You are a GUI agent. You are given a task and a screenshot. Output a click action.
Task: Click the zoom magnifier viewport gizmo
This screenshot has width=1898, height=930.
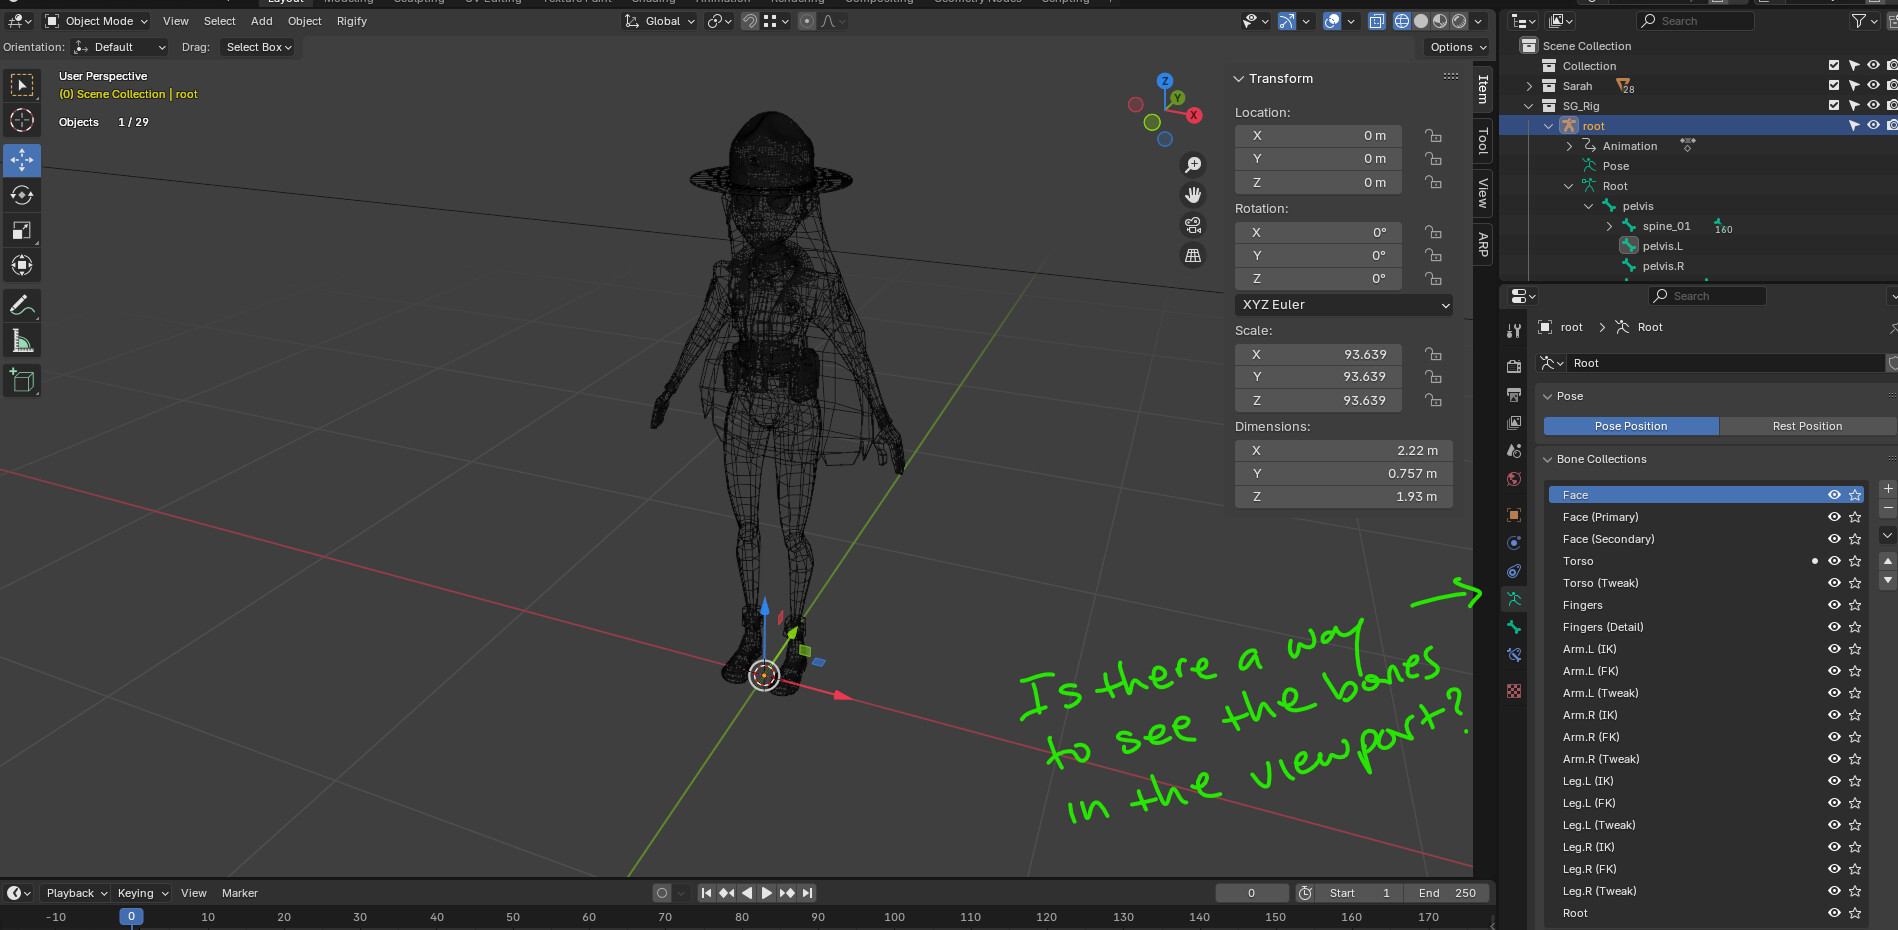(x=1193, y=165)
